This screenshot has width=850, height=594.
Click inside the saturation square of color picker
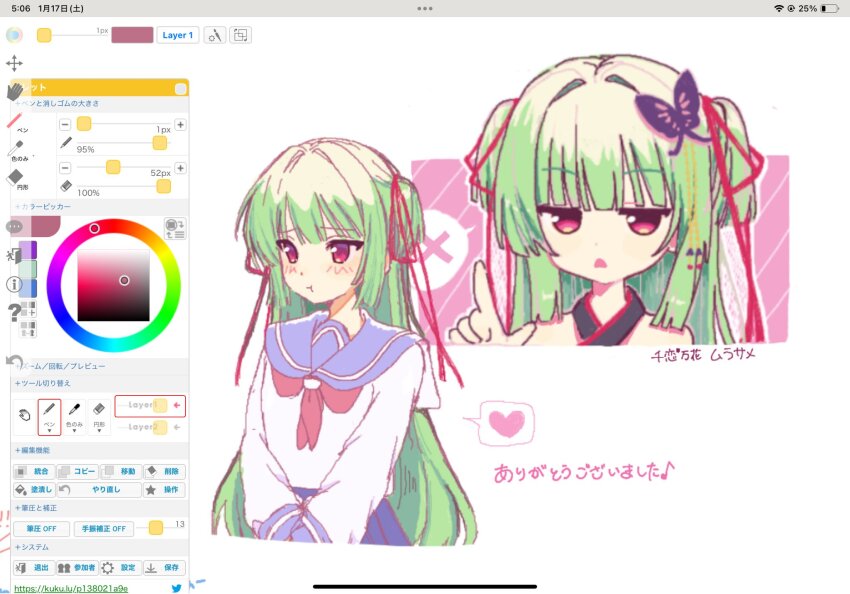tap(113, 285)
